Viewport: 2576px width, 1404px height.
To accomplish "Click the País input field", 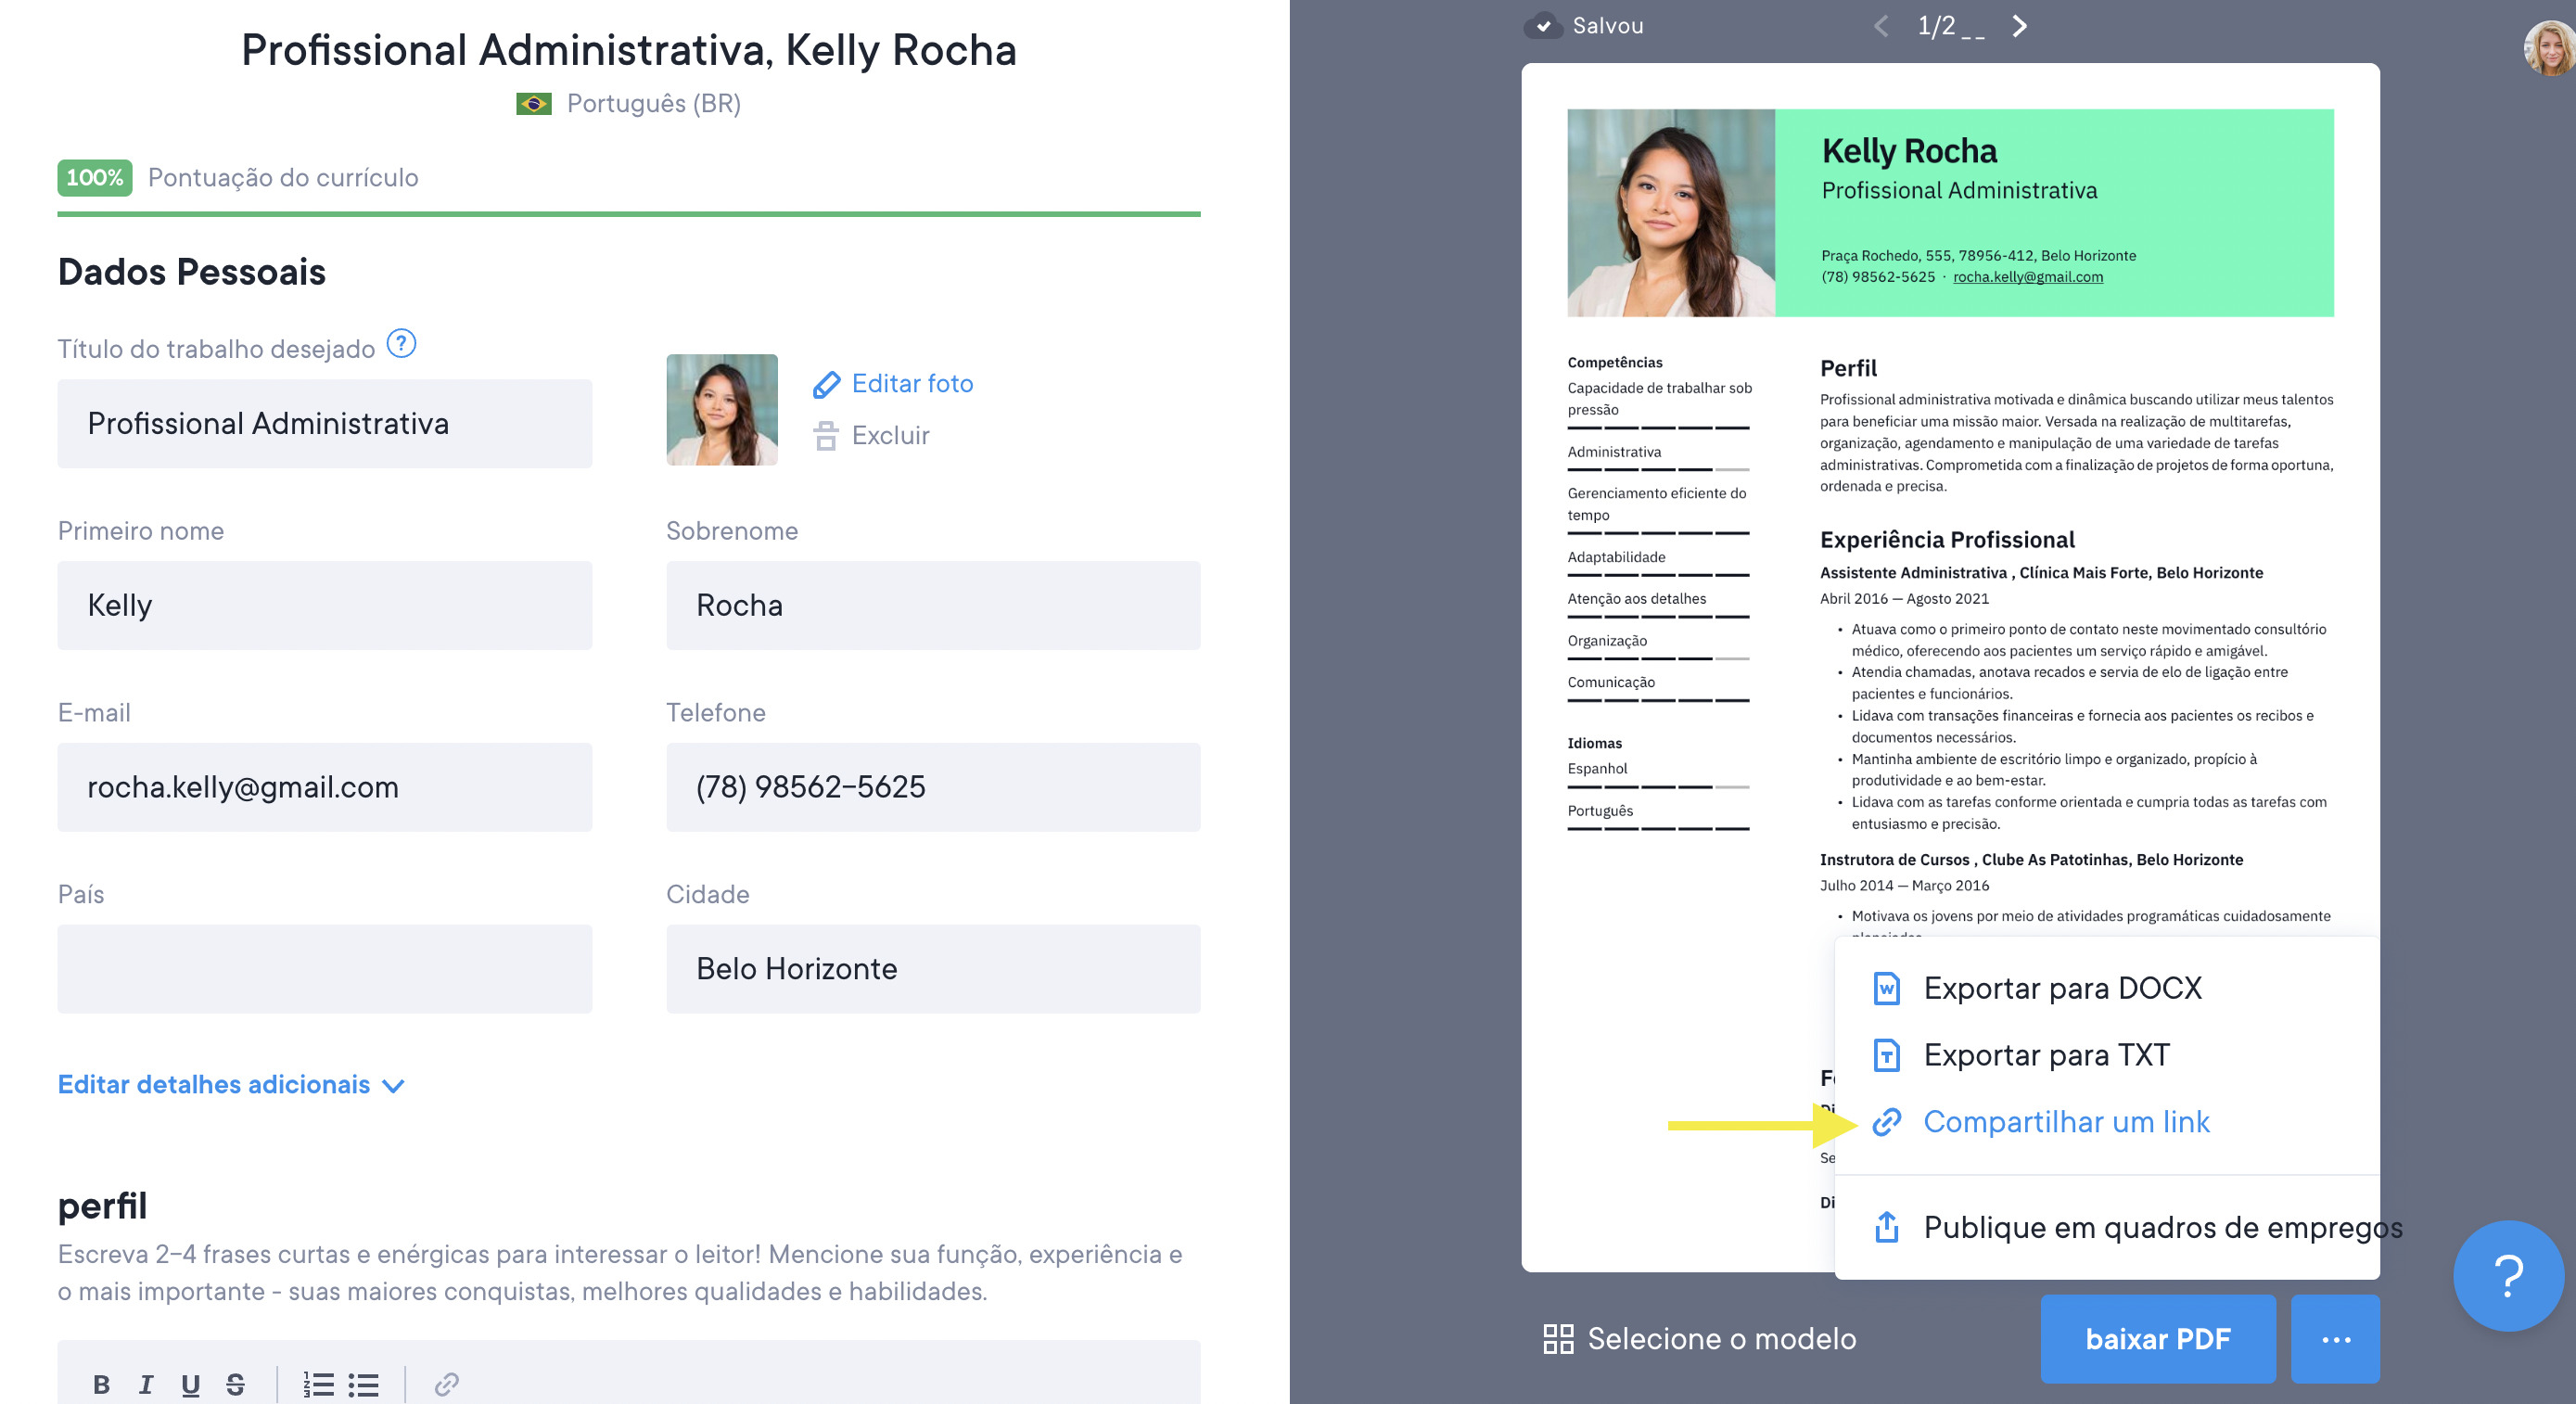I will coord(324,968).
